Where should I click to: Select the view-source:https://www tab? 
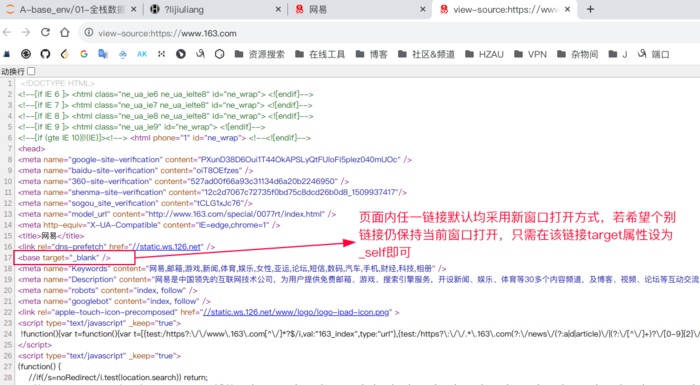coord(504,9)
